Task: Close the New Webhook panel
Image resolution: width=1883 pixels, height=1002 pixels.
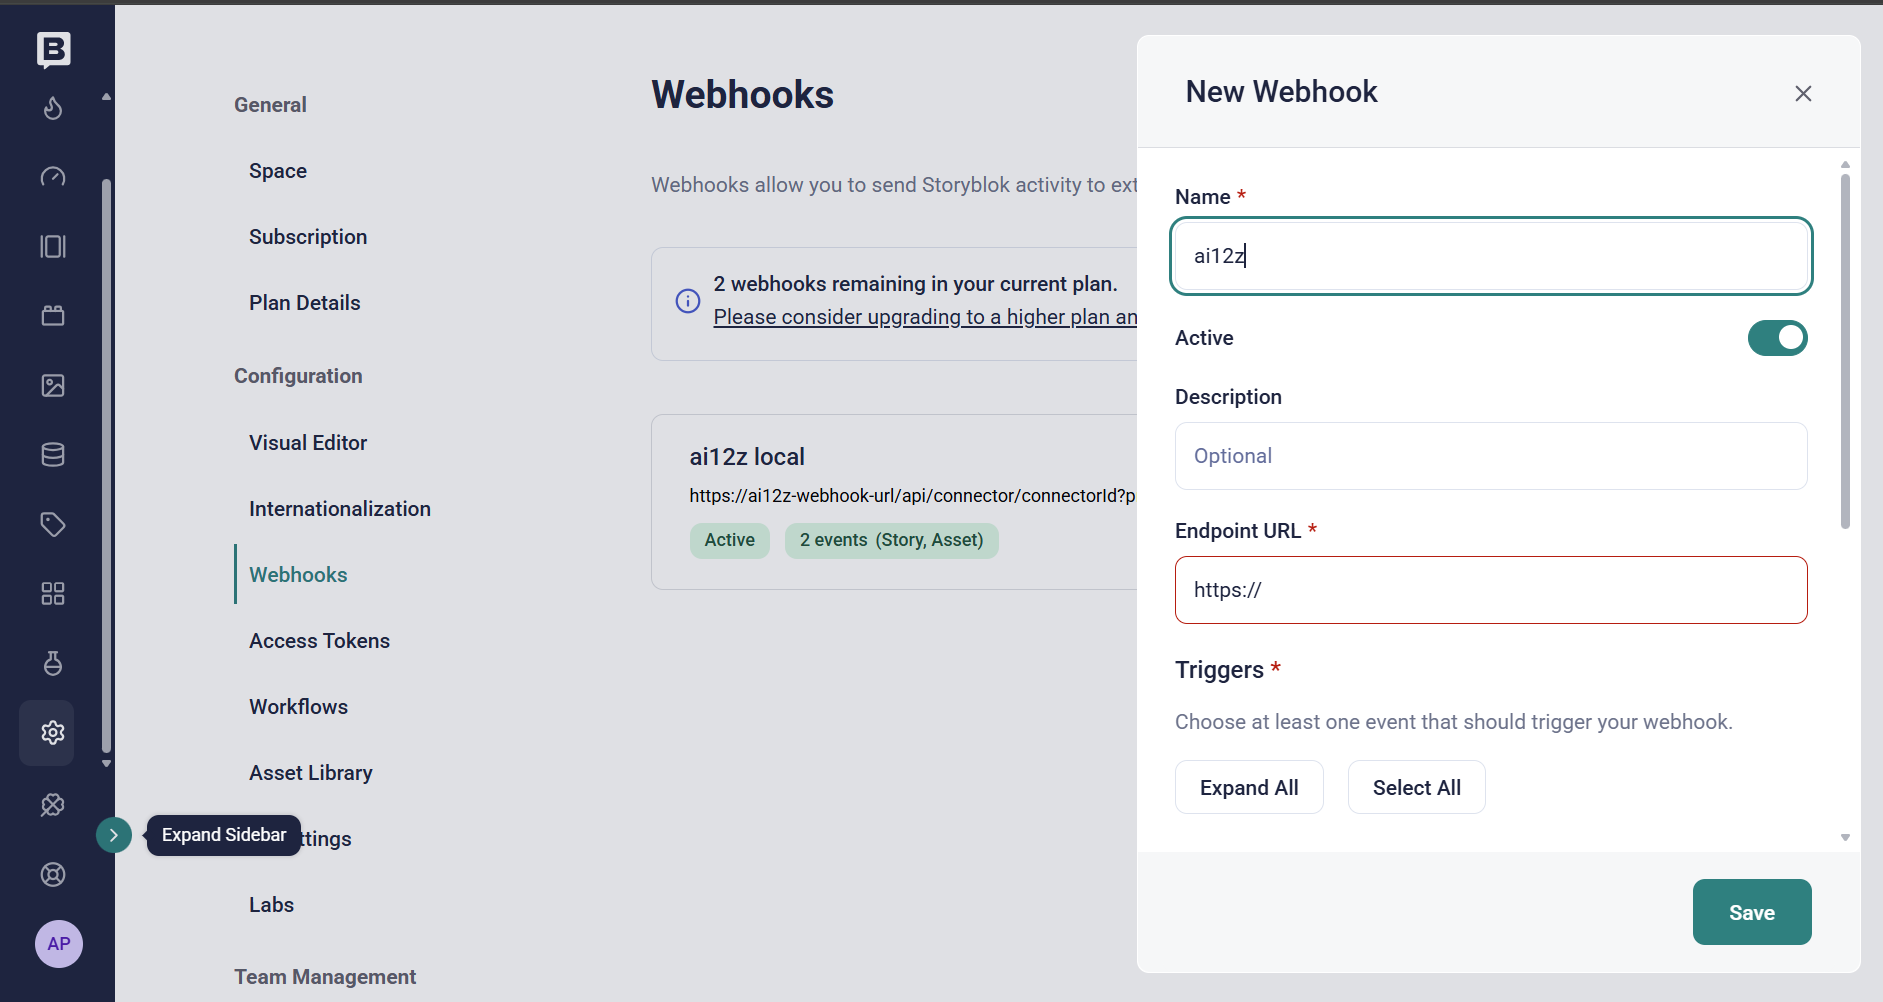Action: coord(1803,93)
